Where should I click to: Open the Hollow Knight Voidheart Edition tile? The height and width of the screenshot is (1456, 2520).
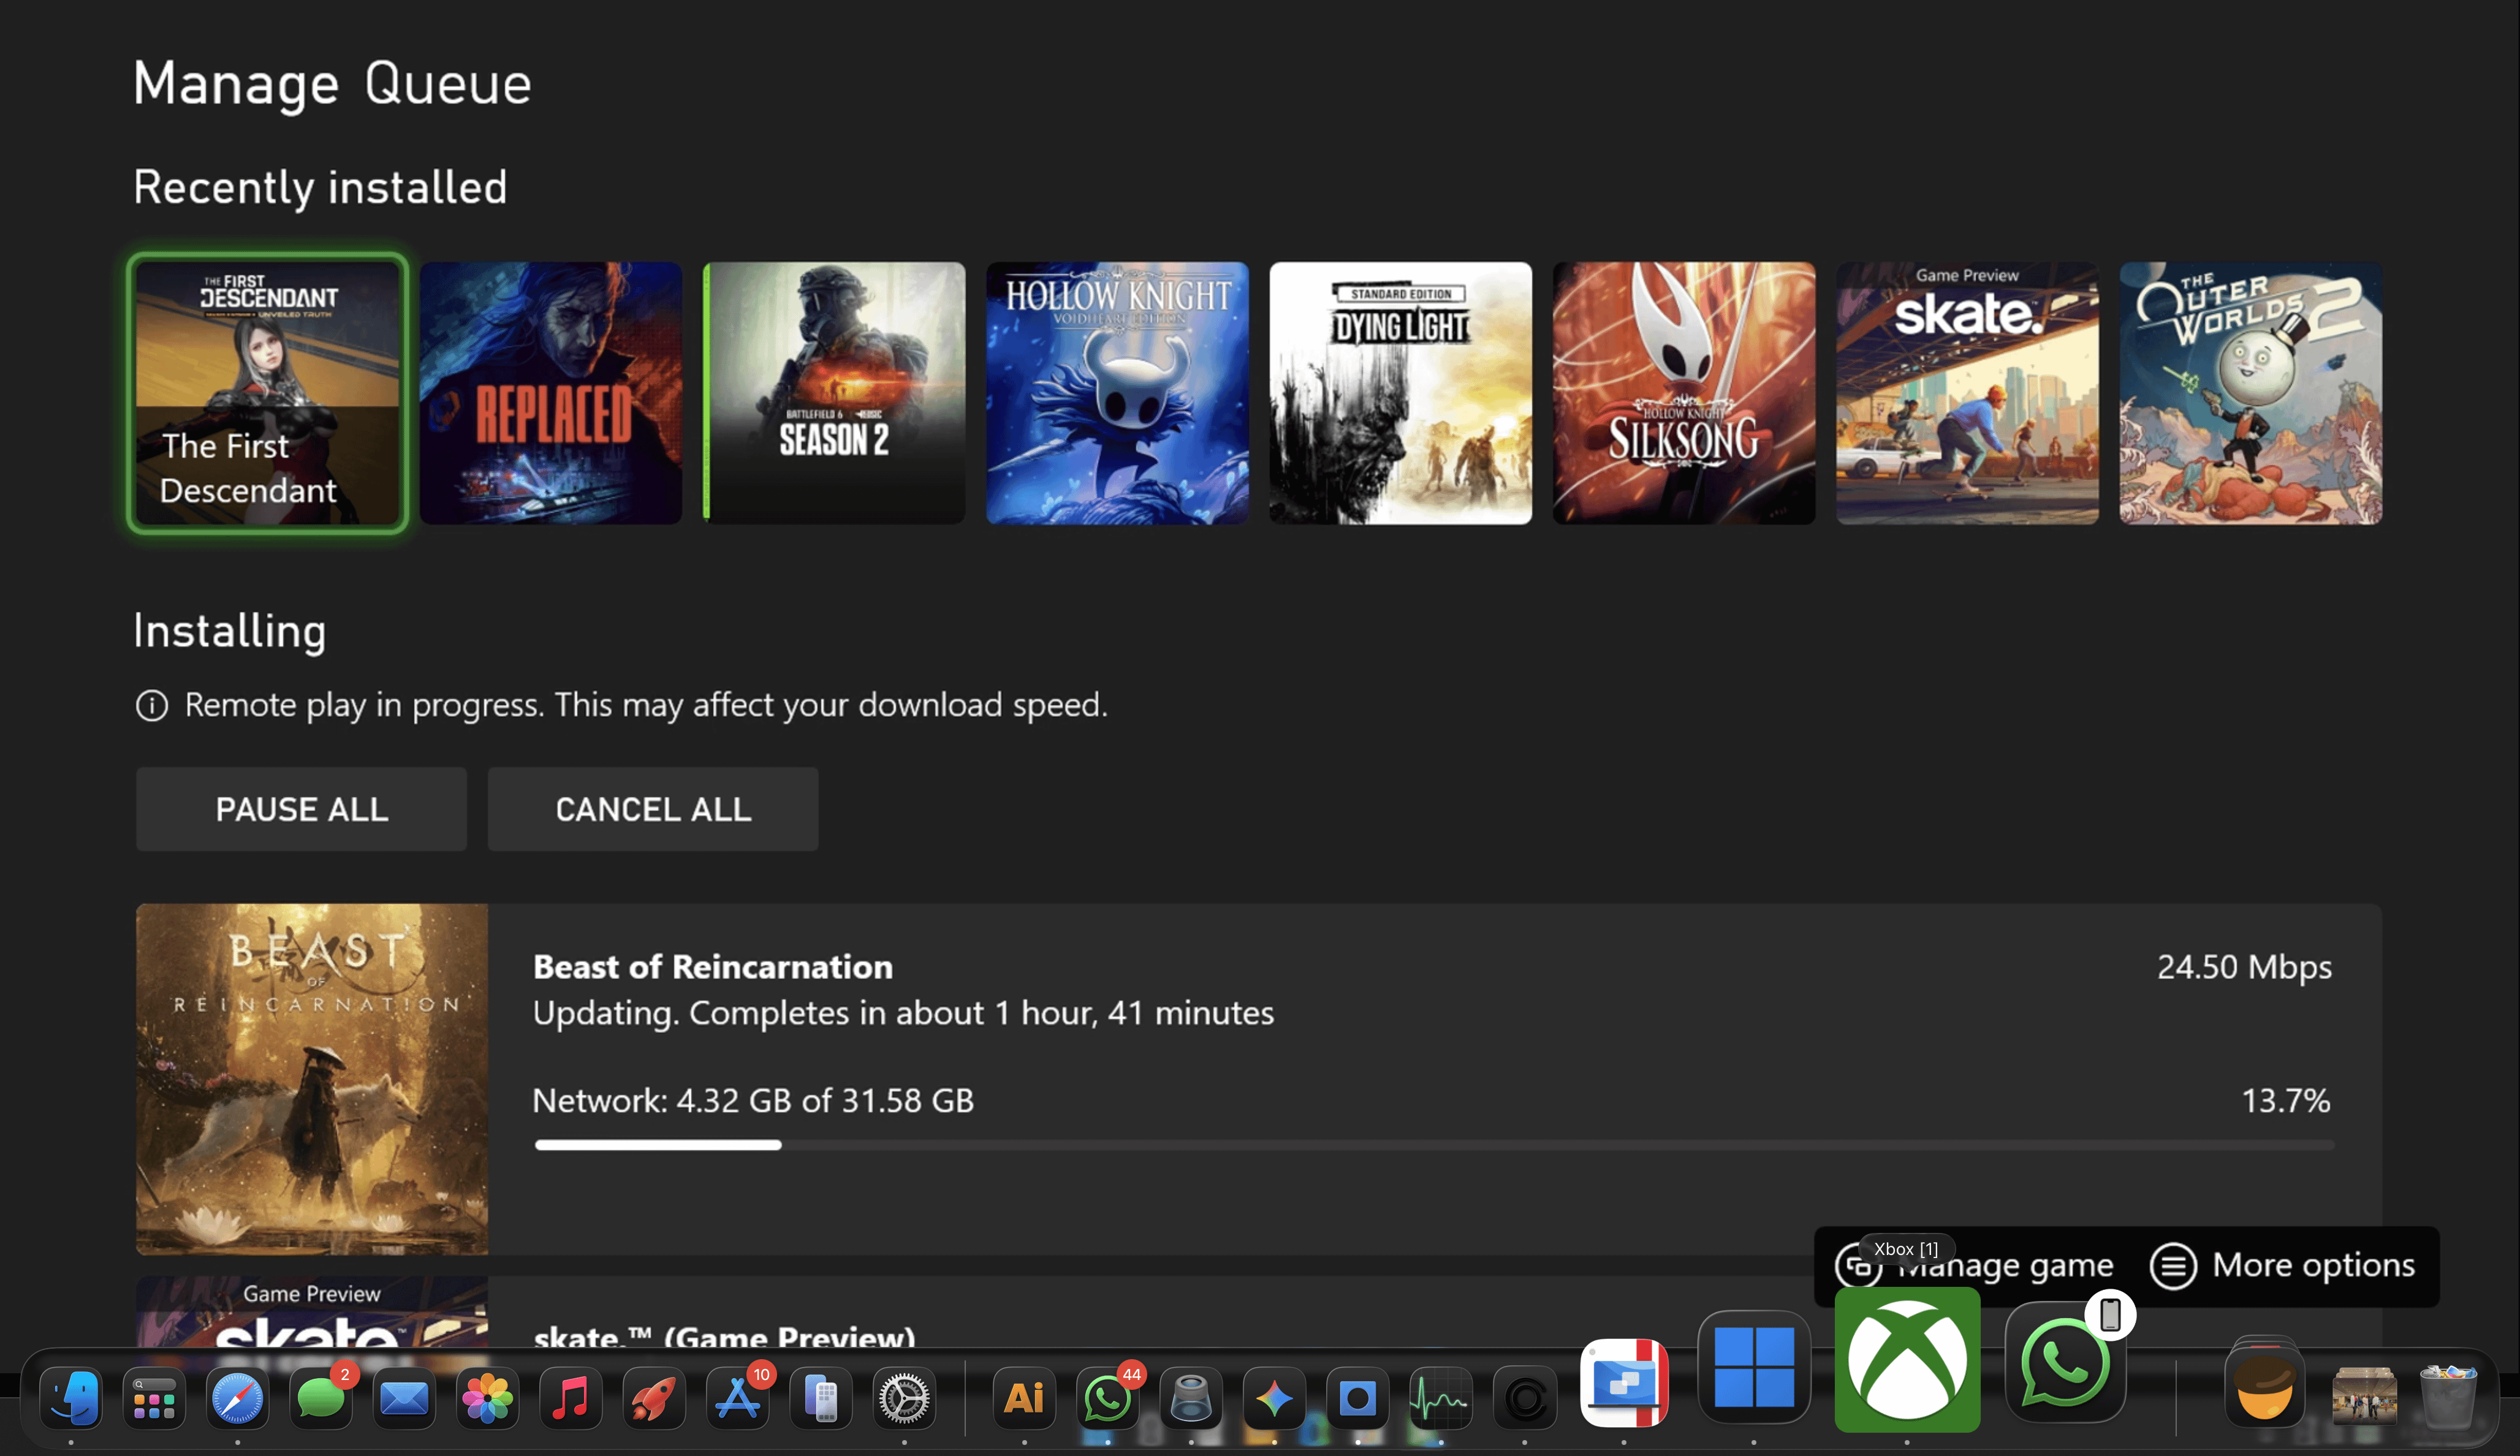tap(1116, 393)
